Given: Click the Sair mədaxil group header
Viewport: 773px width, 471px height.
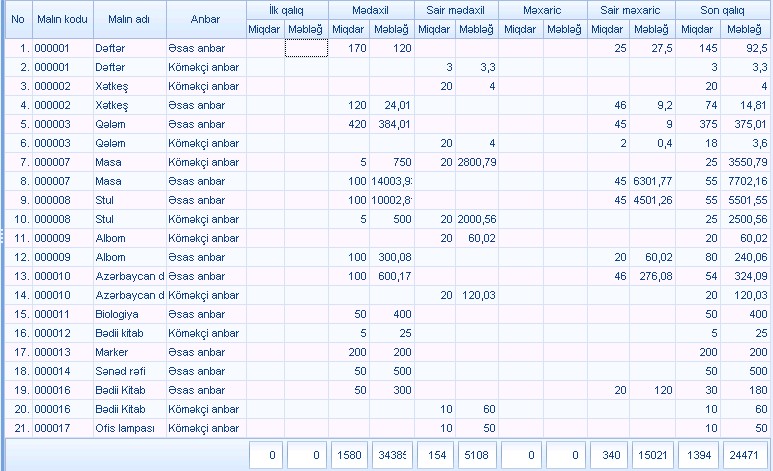Looking at the screenshot, I should pyautogui.click(x=456, y=8).
